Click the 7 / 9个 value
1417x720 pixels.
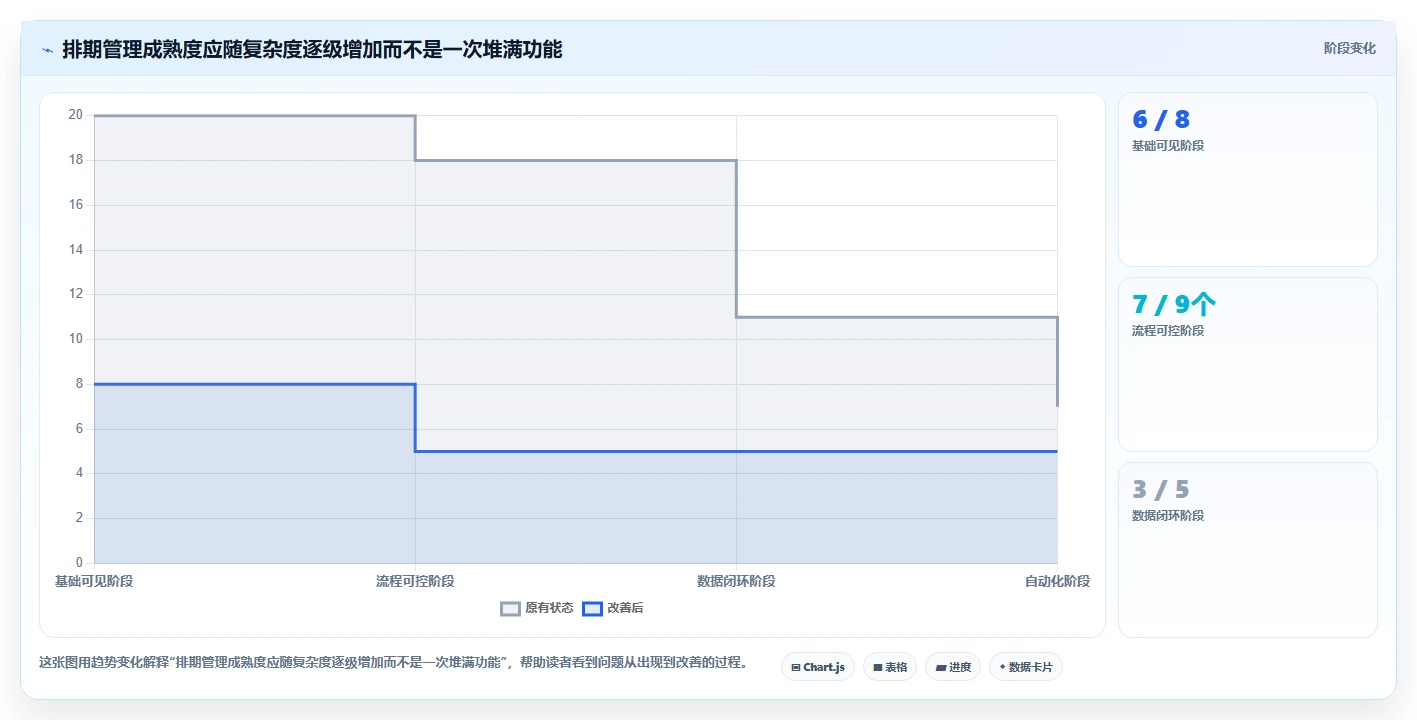click(1174, 305)
